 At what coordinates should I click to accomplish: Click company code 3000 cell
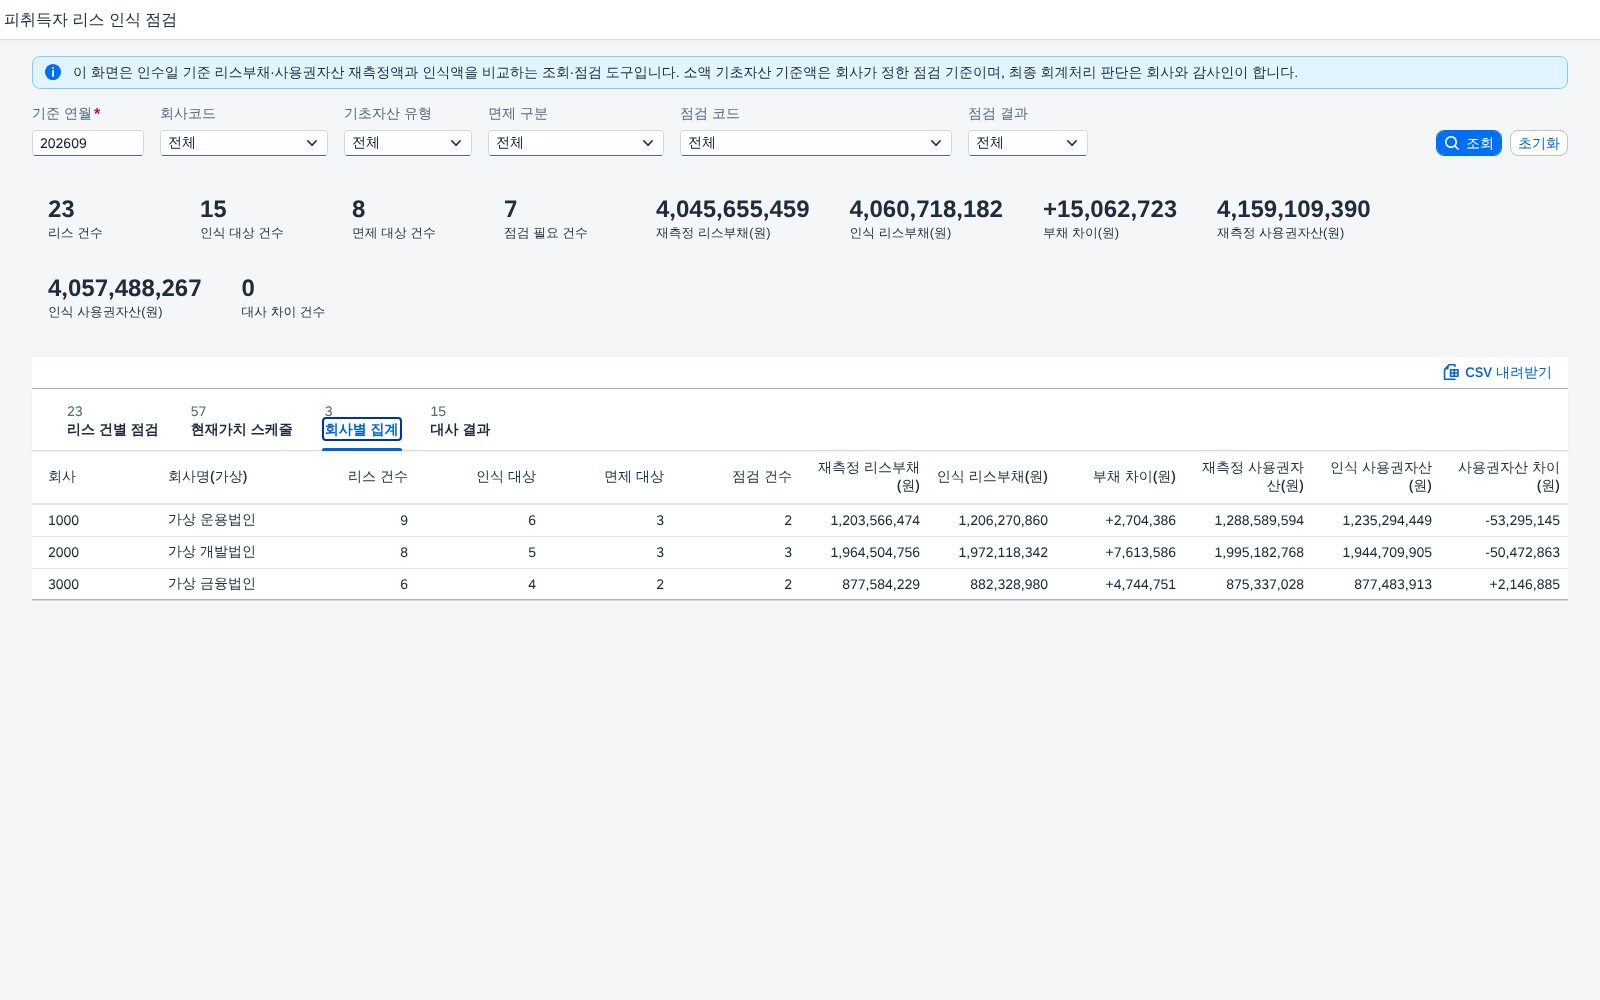click(64, 584)
